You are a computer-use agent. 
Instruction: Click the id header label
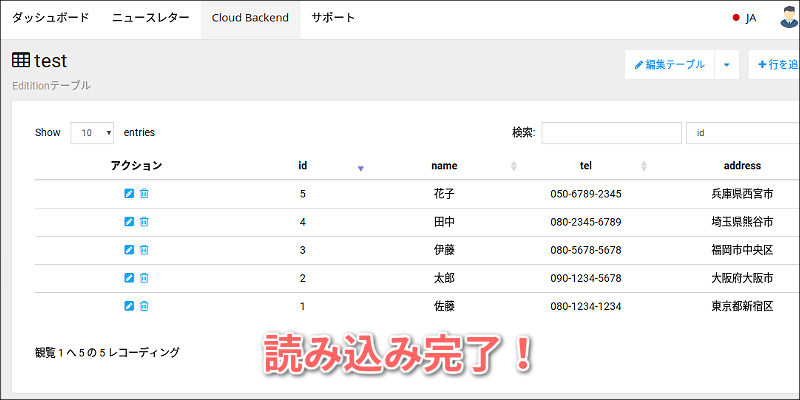click(303, 166)
